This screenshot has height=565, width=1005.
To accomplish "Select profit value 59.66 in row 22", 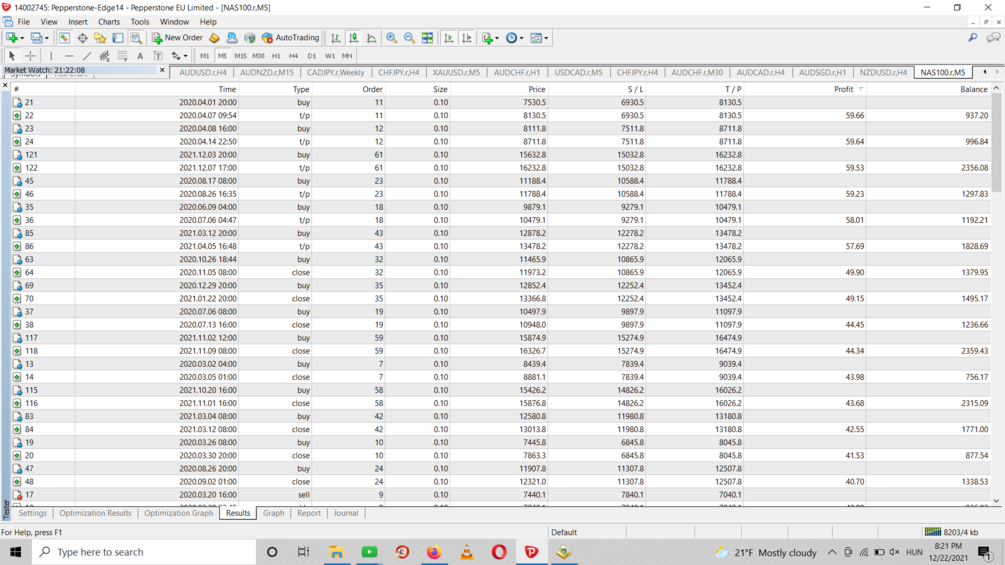I will click(855, 115).
